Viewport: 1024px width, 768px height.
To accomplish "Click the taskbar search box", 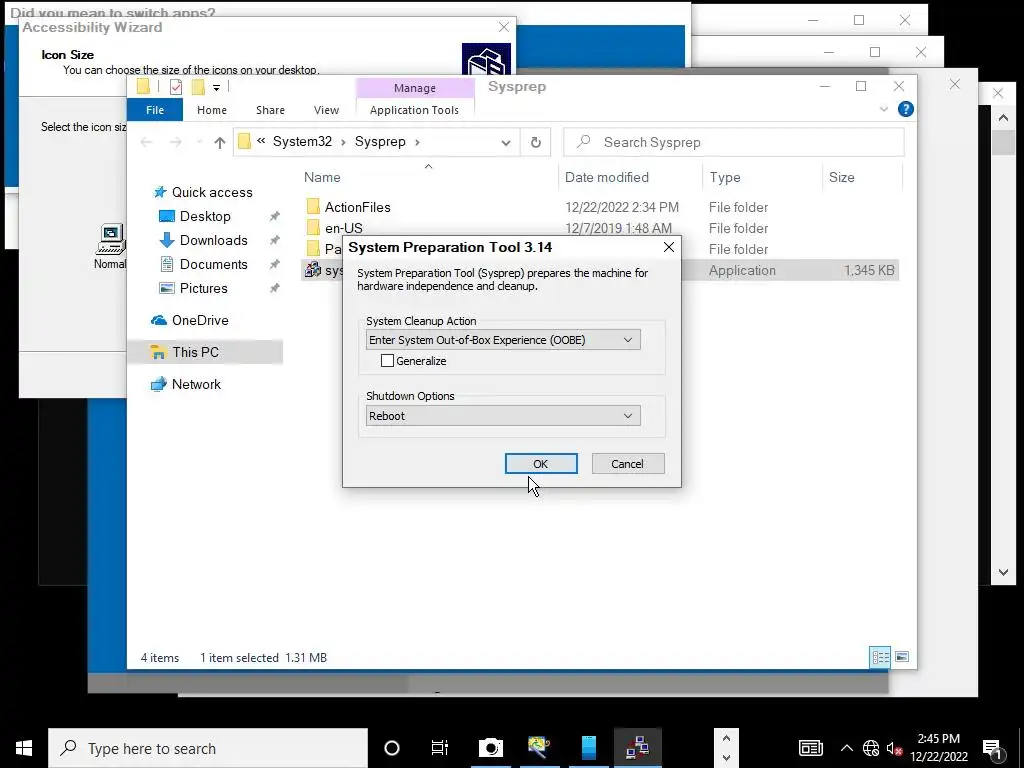I will click(x=208, y=748).
